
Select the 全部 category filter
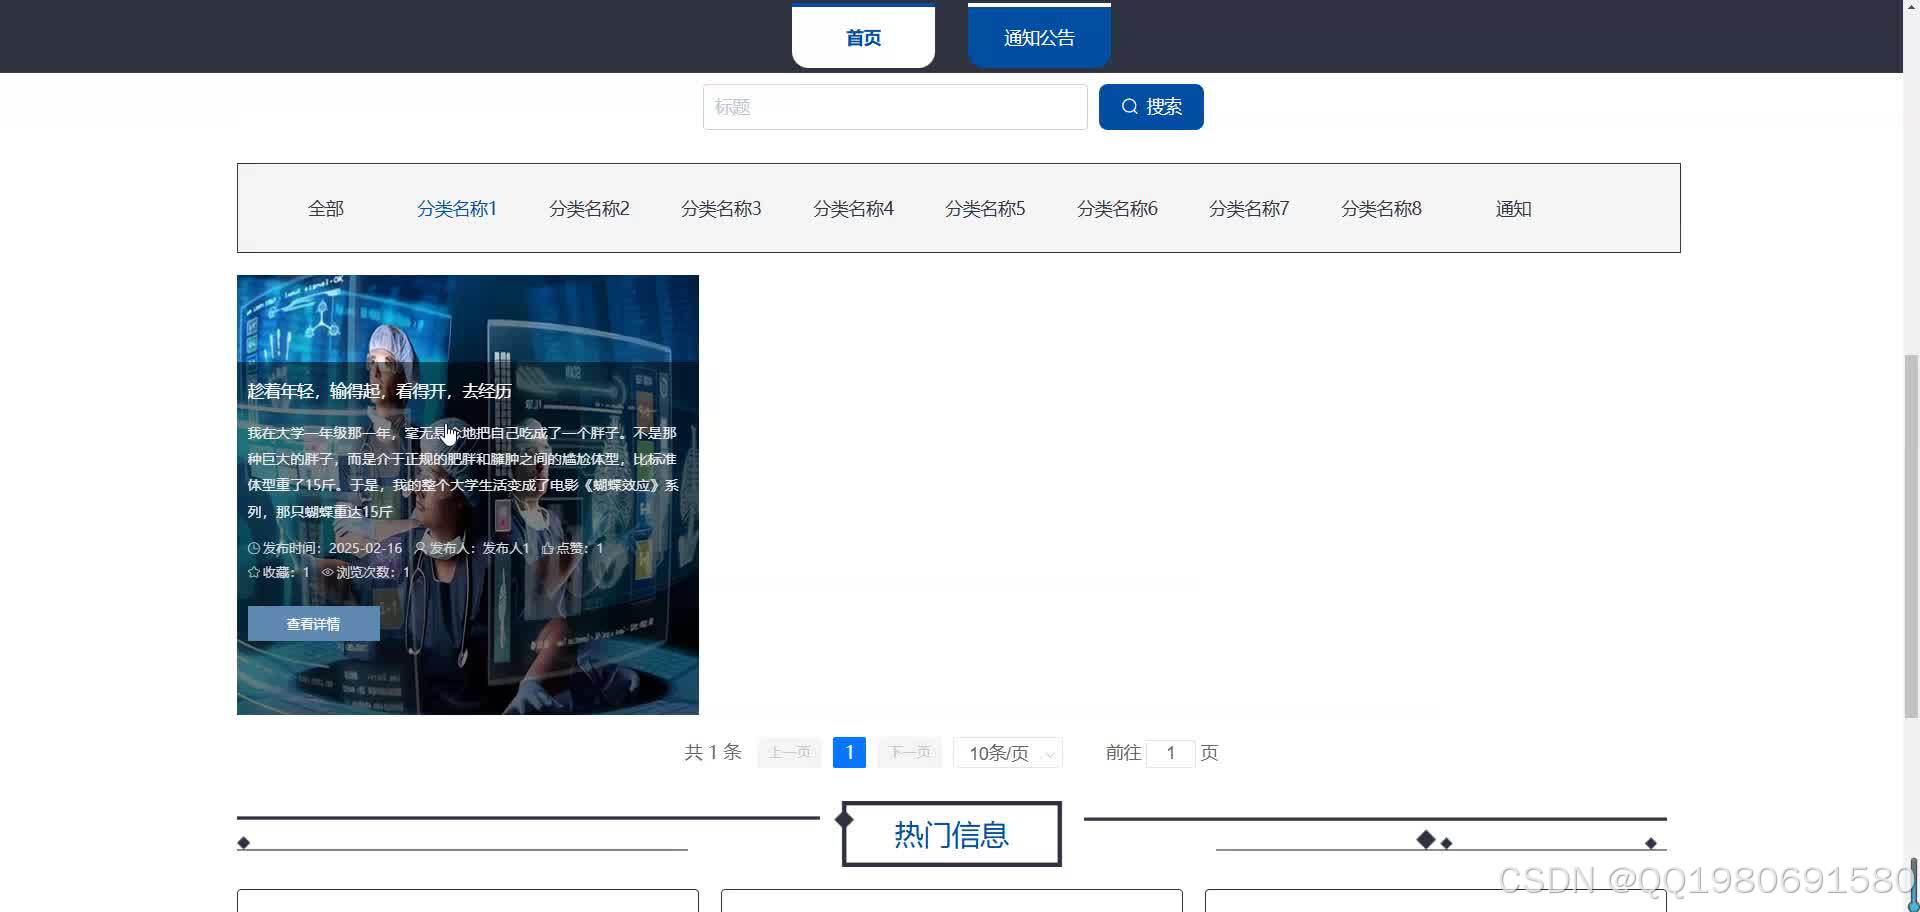tap(325, 208)
